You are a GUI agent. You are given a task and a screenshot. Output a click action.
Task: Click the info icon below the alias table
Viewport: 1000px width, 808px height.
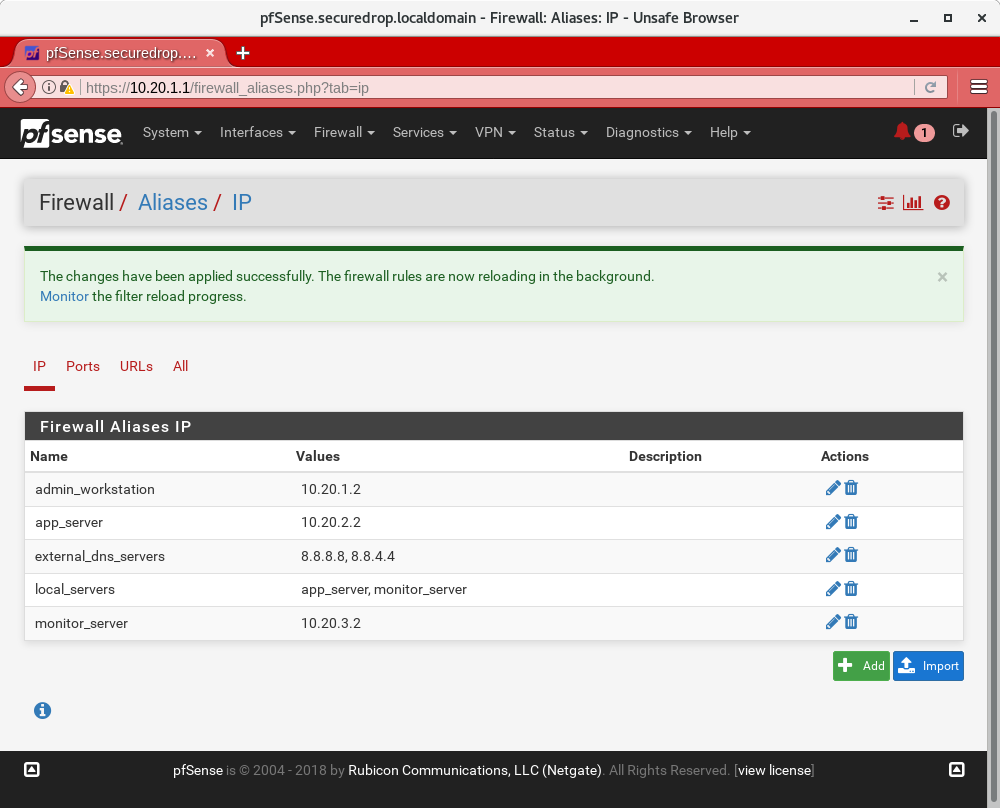tap(42, 710)
